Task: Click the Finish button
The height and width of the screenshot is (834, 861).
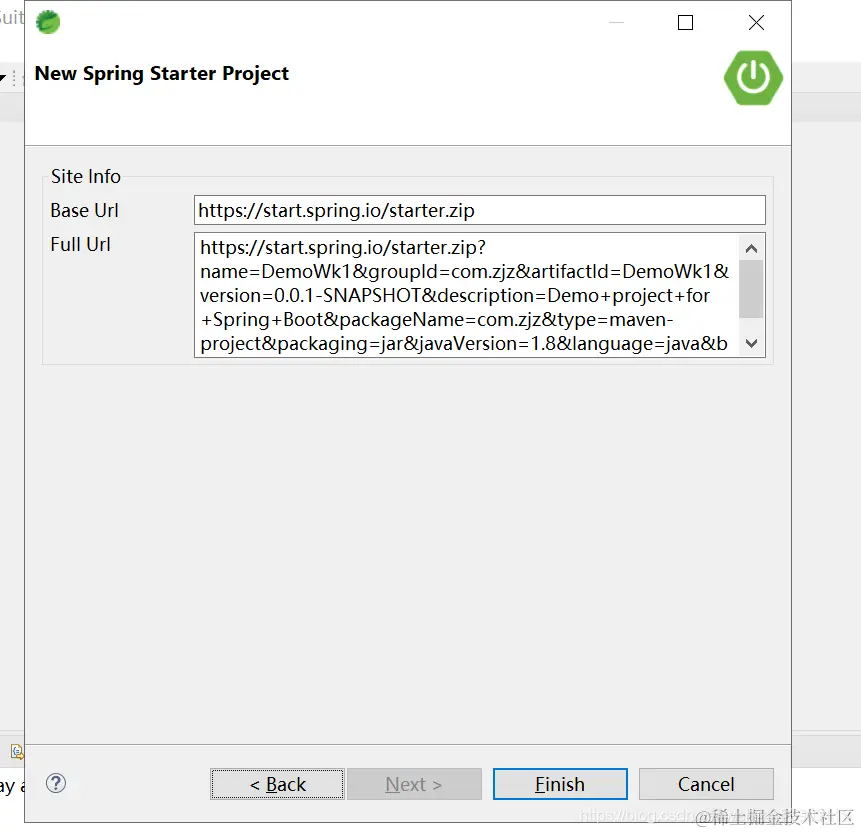Action: point(560,783)
